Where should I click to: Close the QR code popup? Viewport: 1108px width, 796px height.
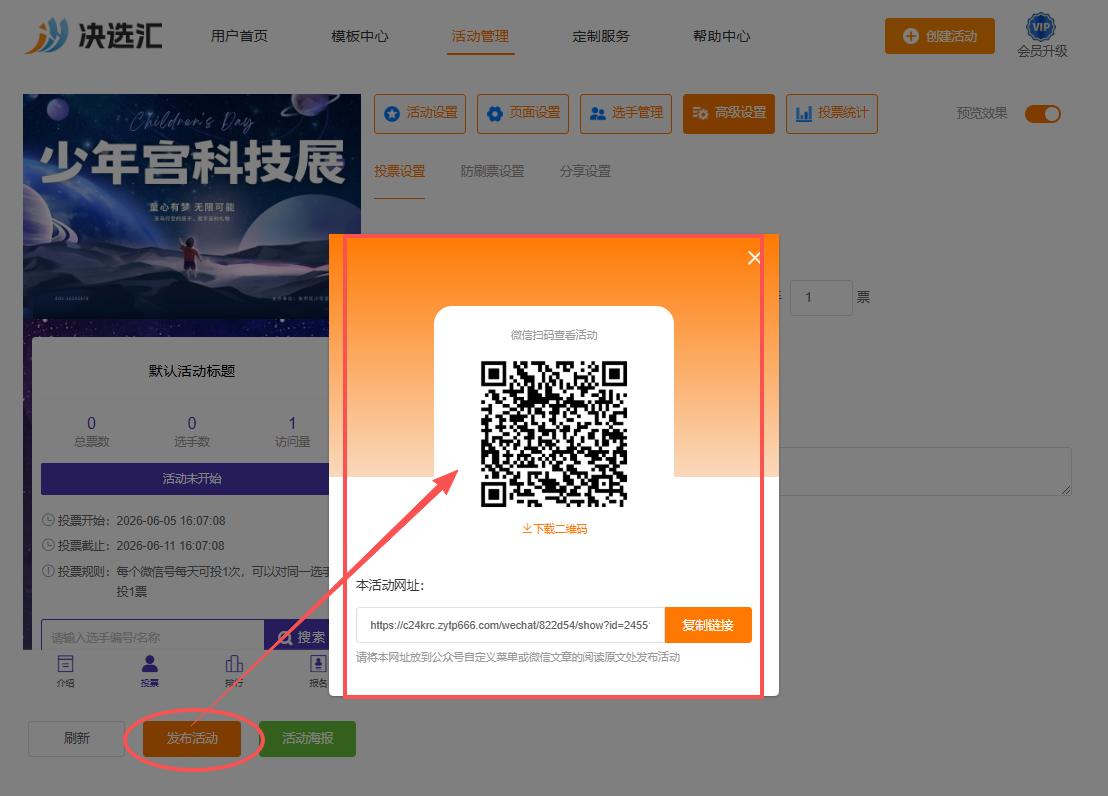(754, 258)
